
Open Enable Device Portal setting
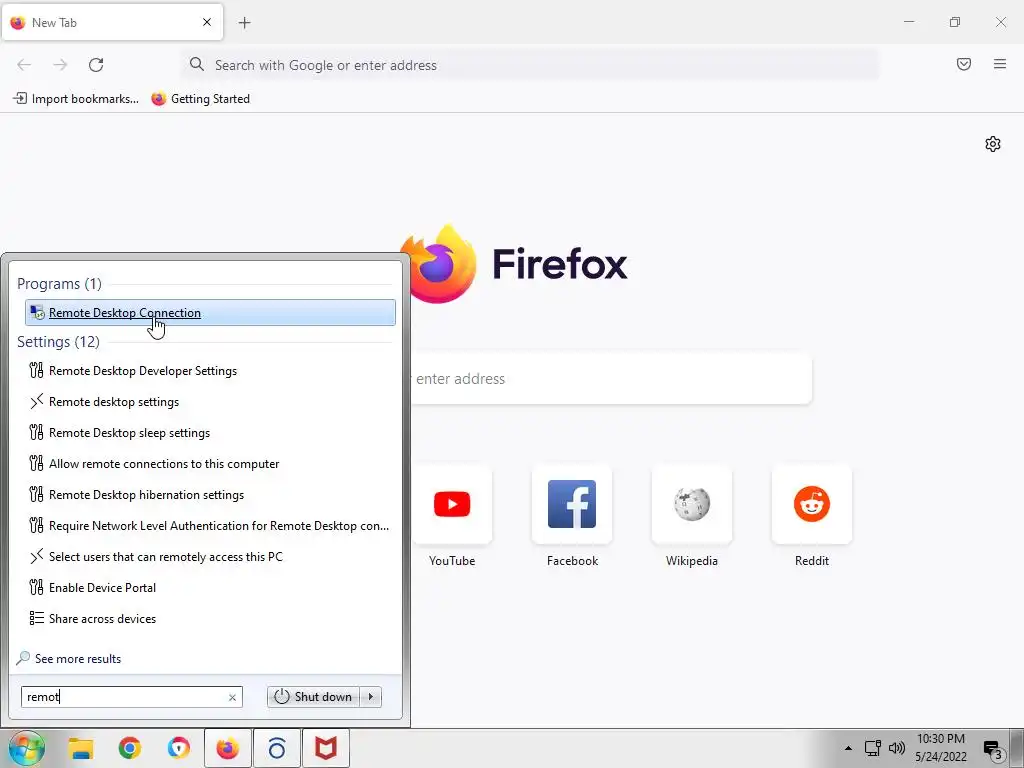tap(92, 588)
